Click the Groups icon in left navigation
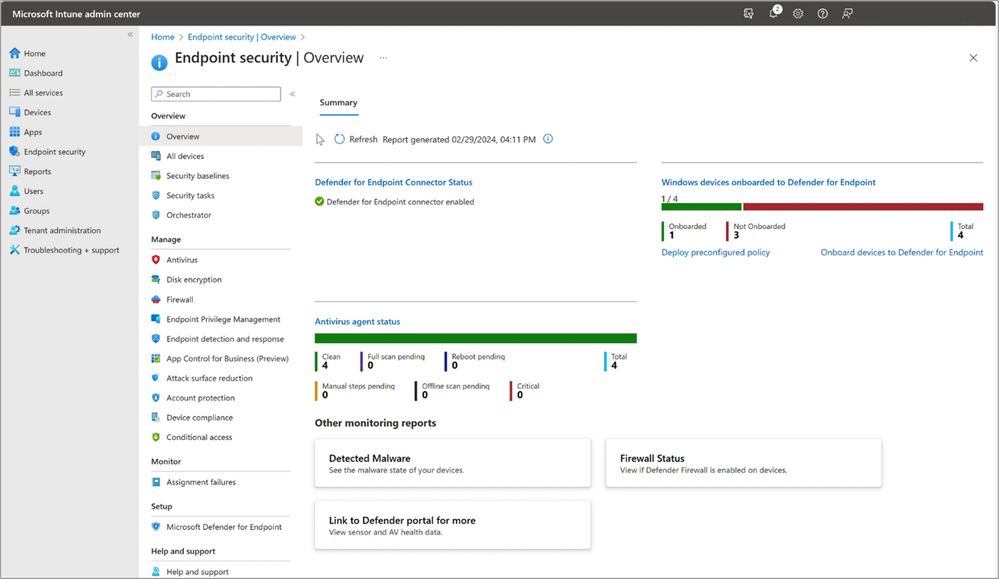The width and height of the screenshot is (999, 579). click(x=15, y=211)
